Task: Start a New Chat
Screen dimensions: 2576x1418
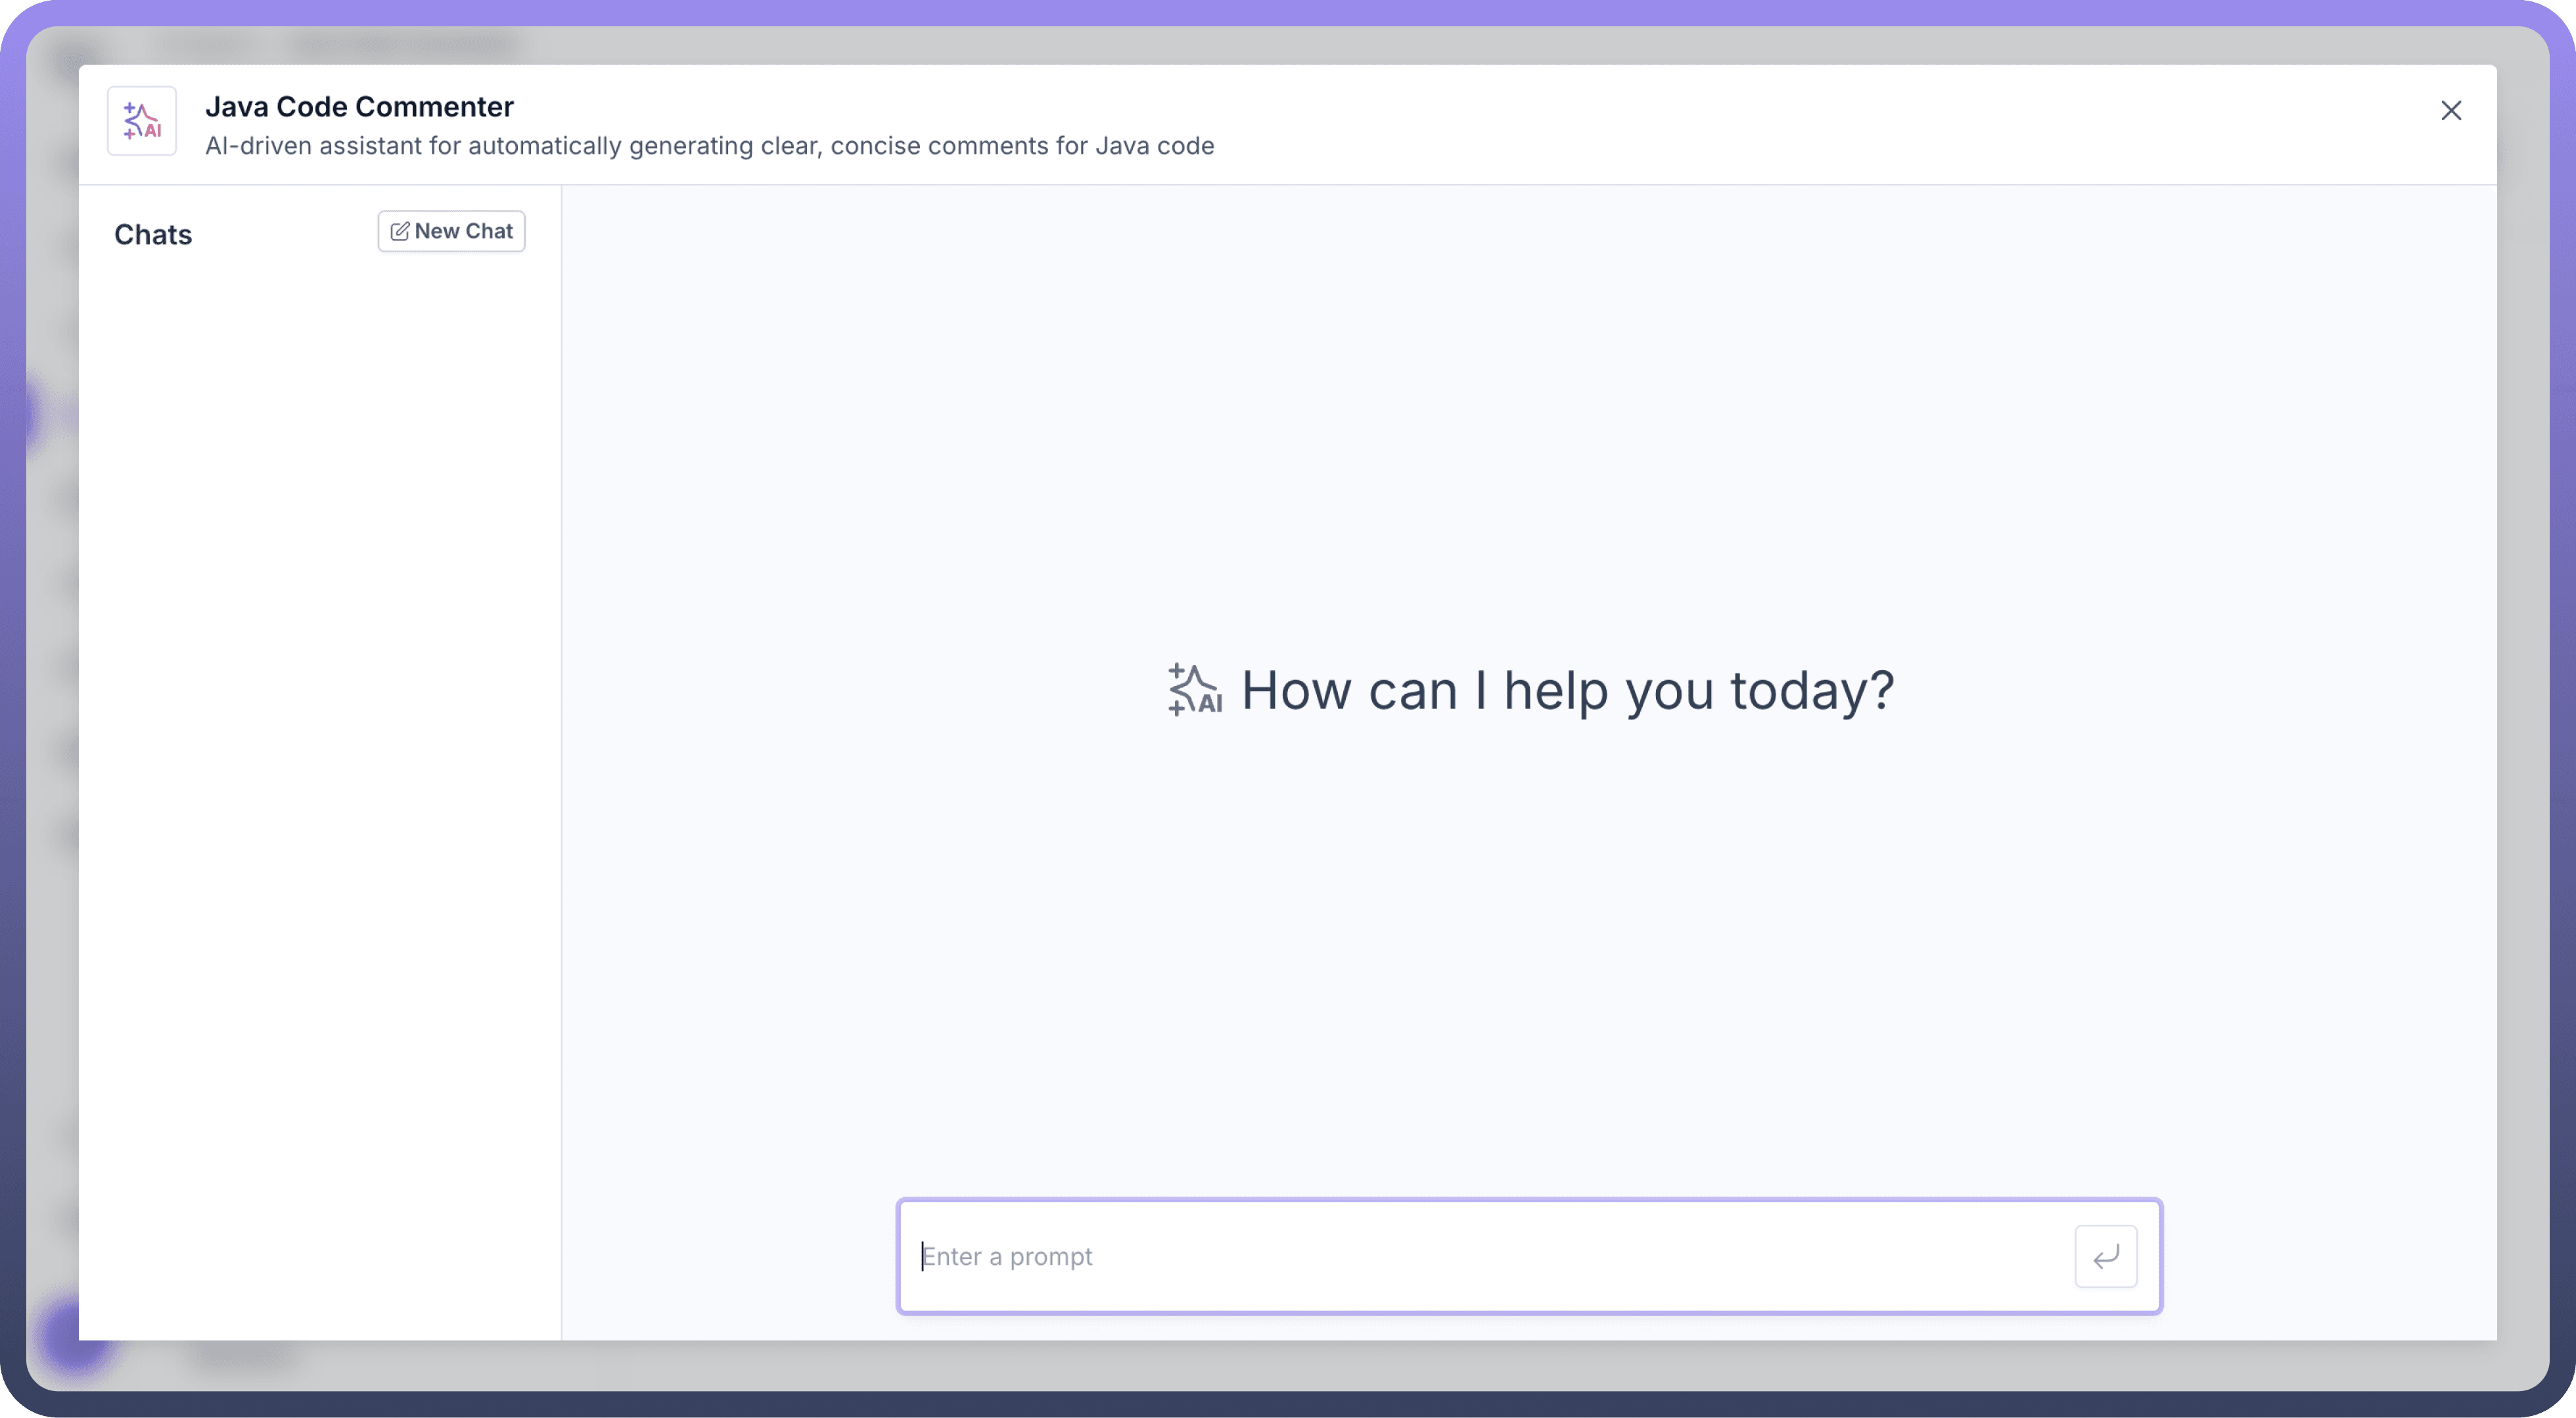Action: (x=451, y=231)
